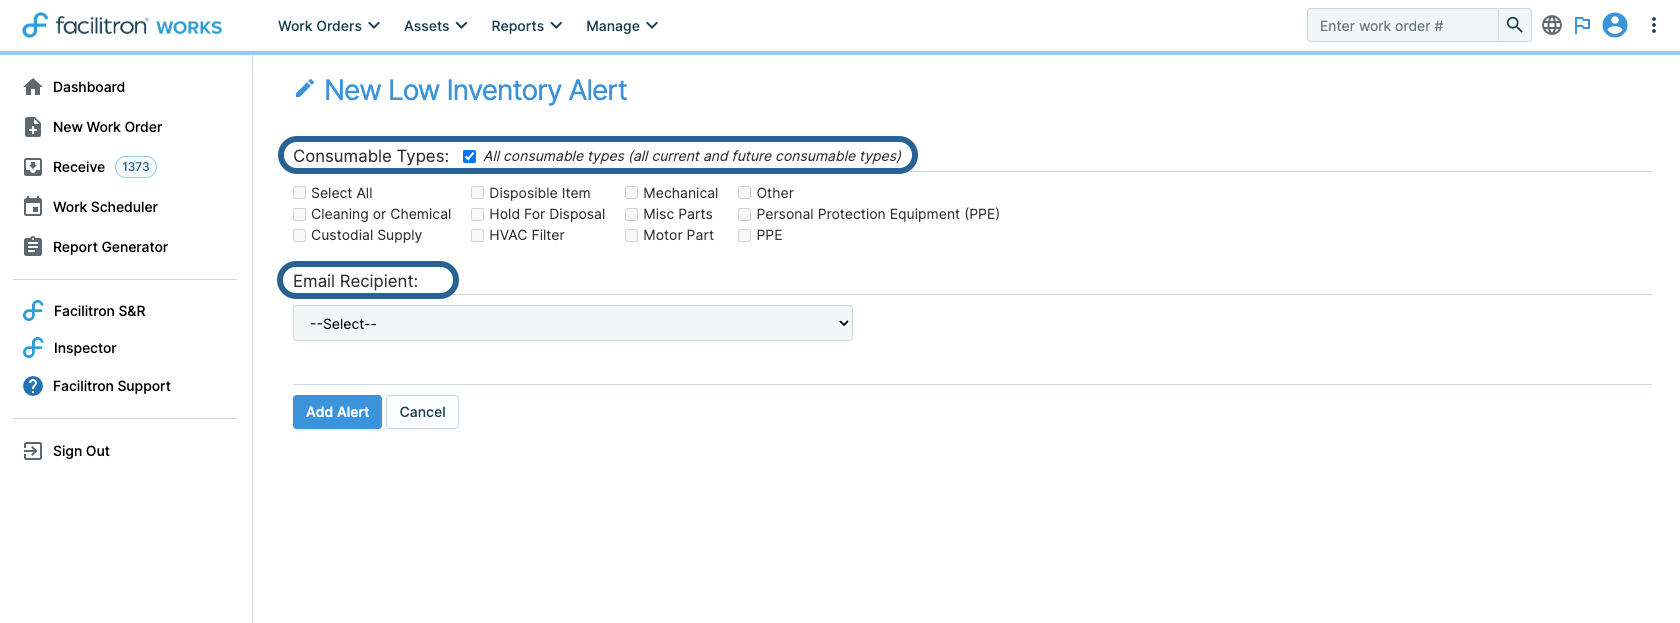Click the New Low Inventory Alert heading
This screenshot has height=623, width=1680.
click(475, 90)
